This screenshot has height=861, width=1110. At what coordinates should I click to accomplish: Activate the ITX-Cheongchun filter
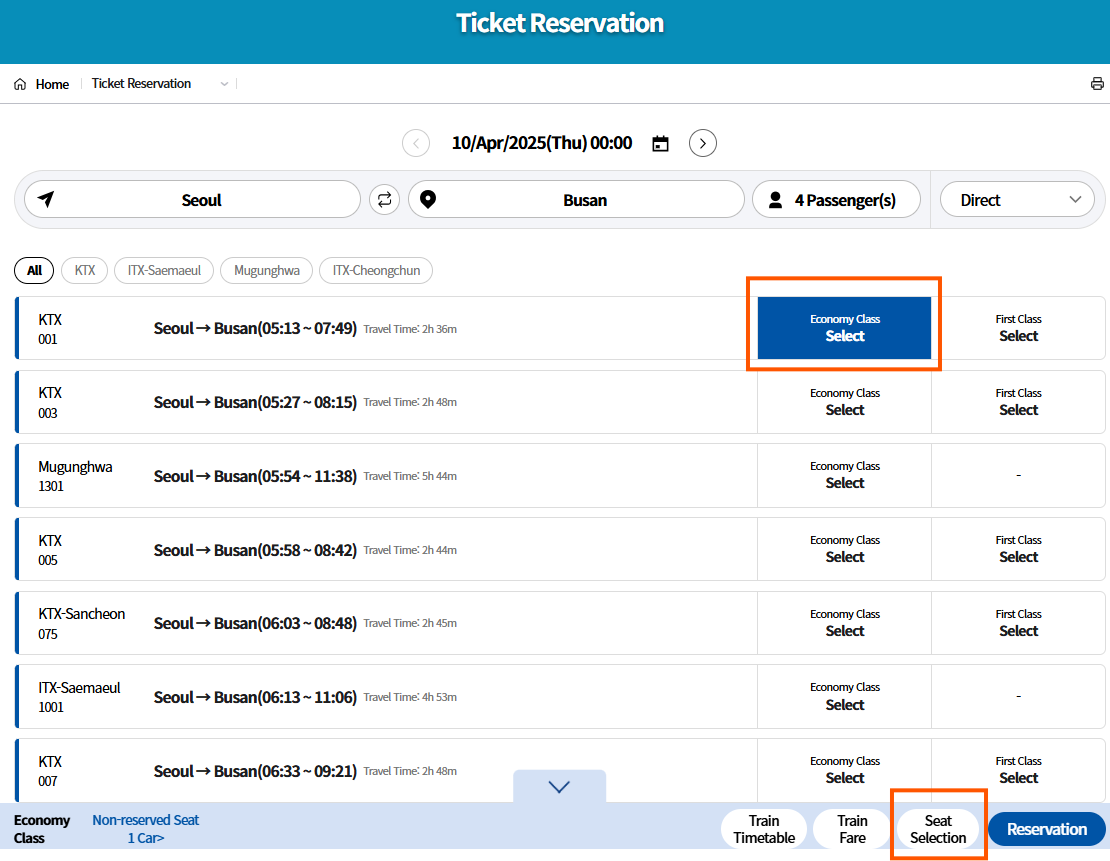tap(375, 270)
